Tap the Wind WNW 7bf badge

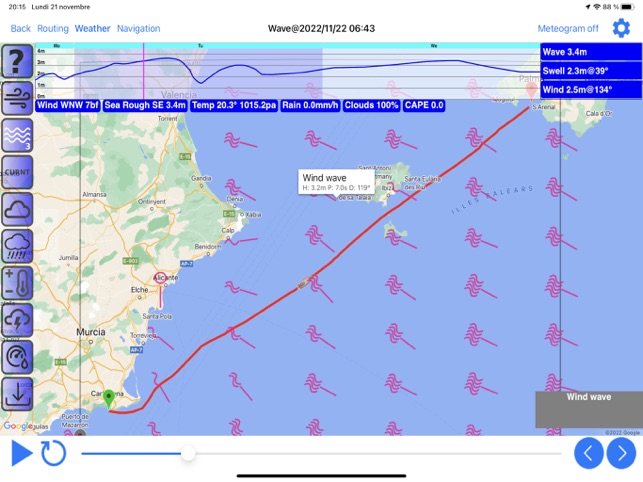[x=68, y=105]
